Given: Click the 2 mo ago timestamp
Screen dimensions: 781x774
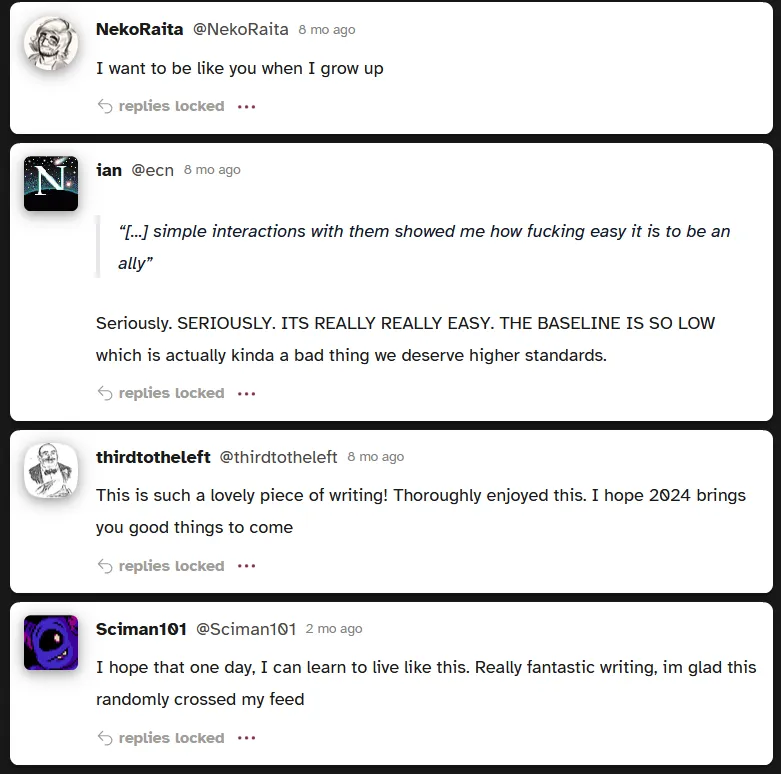Looking at the screenshot, I should (x=334, y=629).
